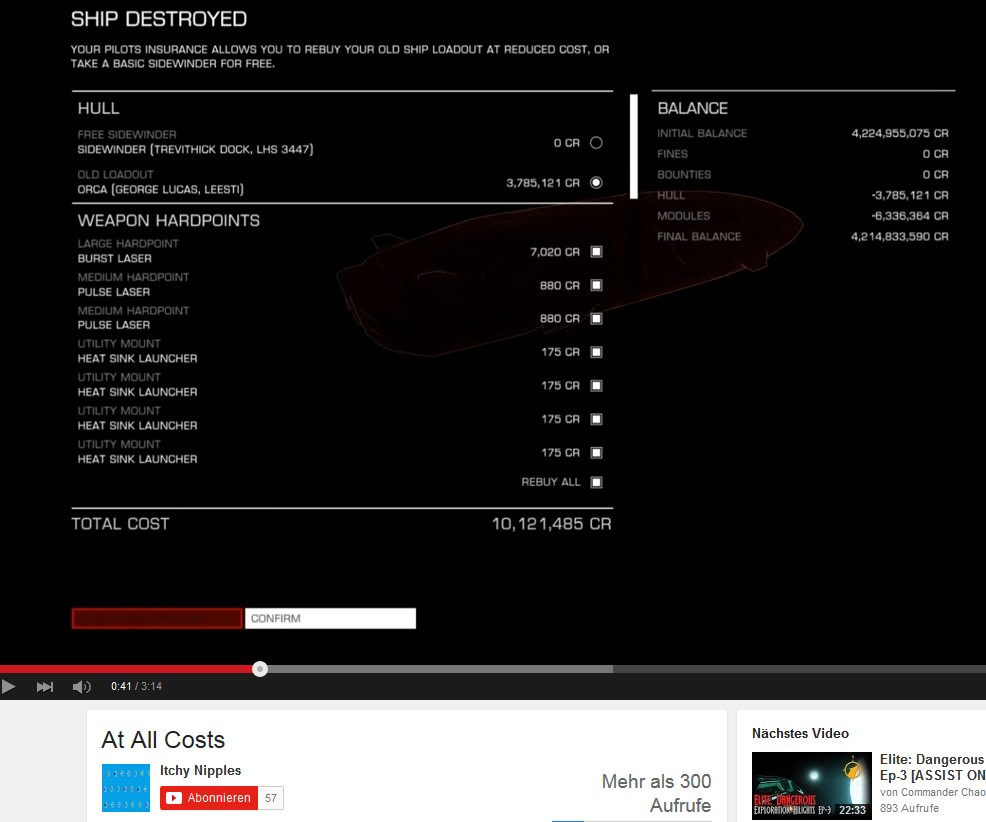
Task: Click the Abonnieren subscribe button
Action: (209, 797)
